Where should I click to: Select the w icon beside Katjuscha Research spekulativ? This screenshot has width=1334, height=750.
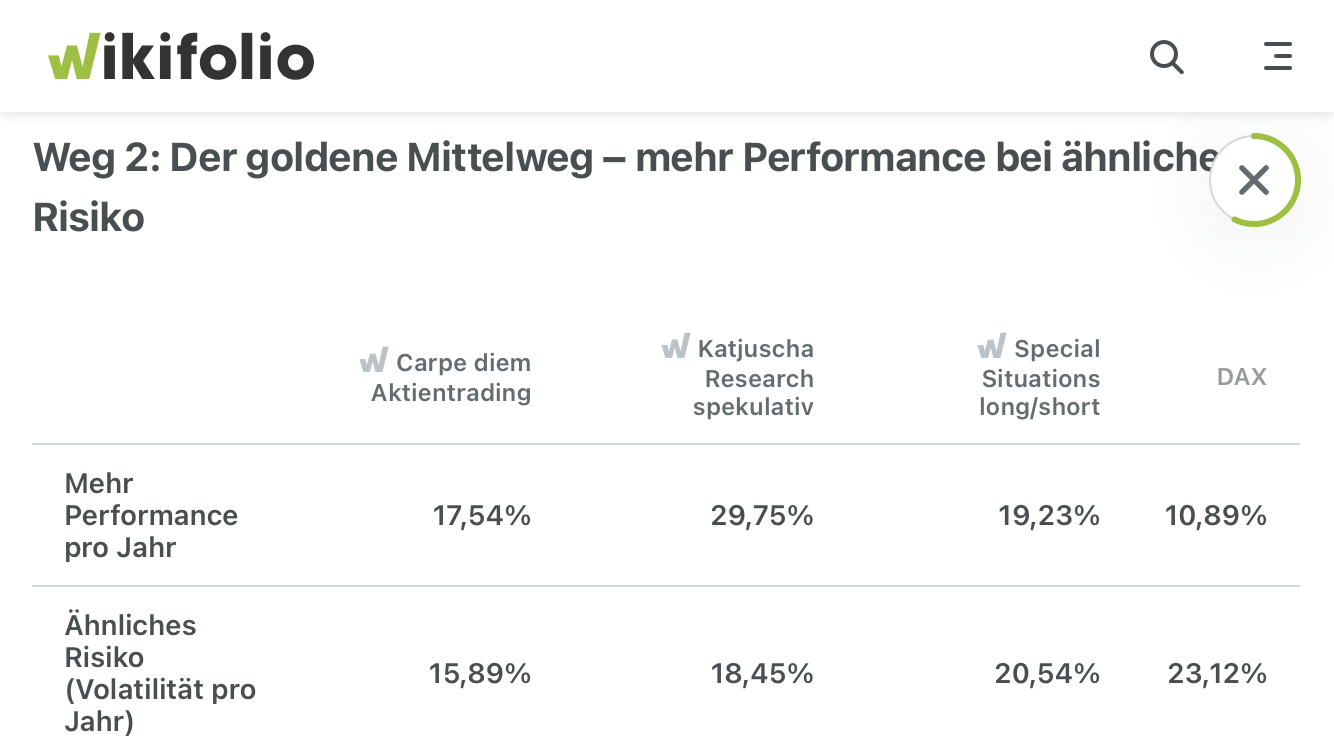(676, 348)
